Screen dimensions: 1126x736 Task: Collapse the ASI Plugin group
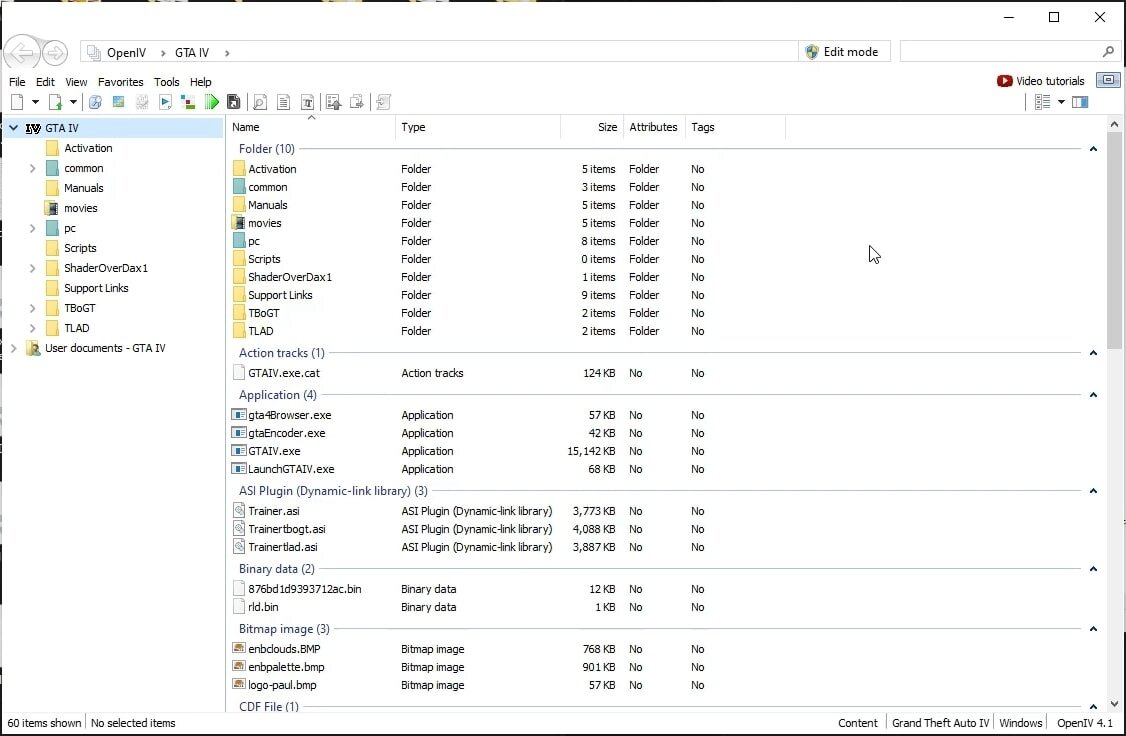tap(1093, 491)
